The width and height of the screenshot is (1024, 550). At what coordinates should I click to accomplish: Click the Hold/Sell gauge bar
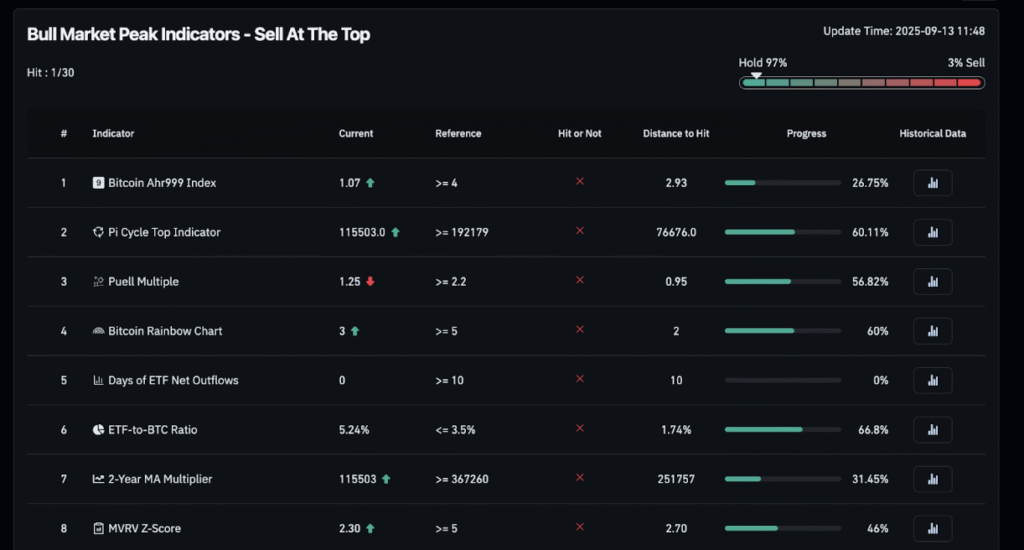(862, 83)
